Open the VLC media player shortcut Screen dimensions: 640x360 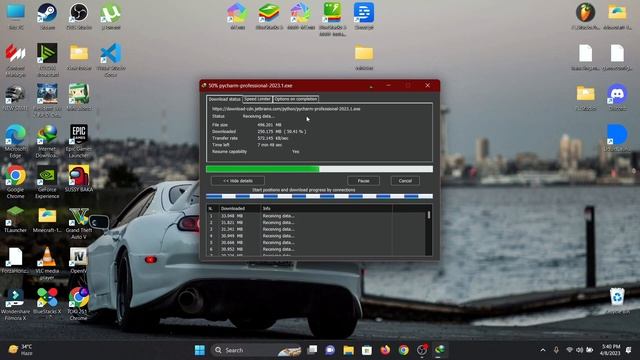(47, 263)
